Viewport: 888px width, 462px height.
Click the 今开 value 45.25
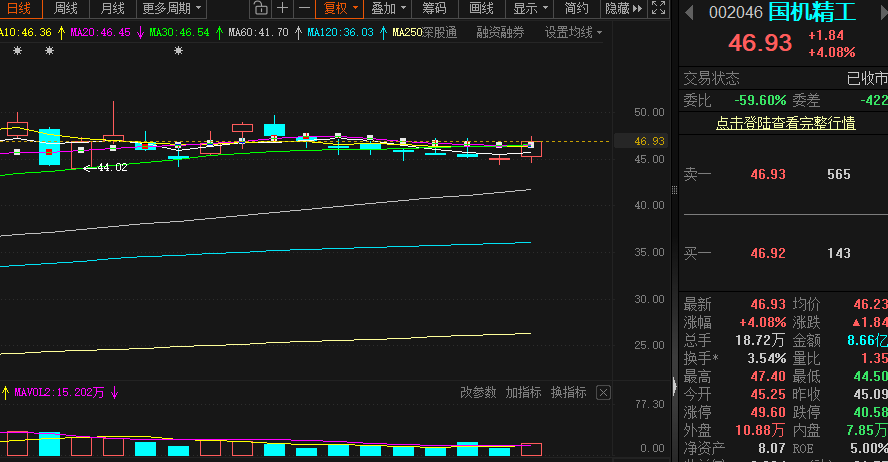(768, 394)
